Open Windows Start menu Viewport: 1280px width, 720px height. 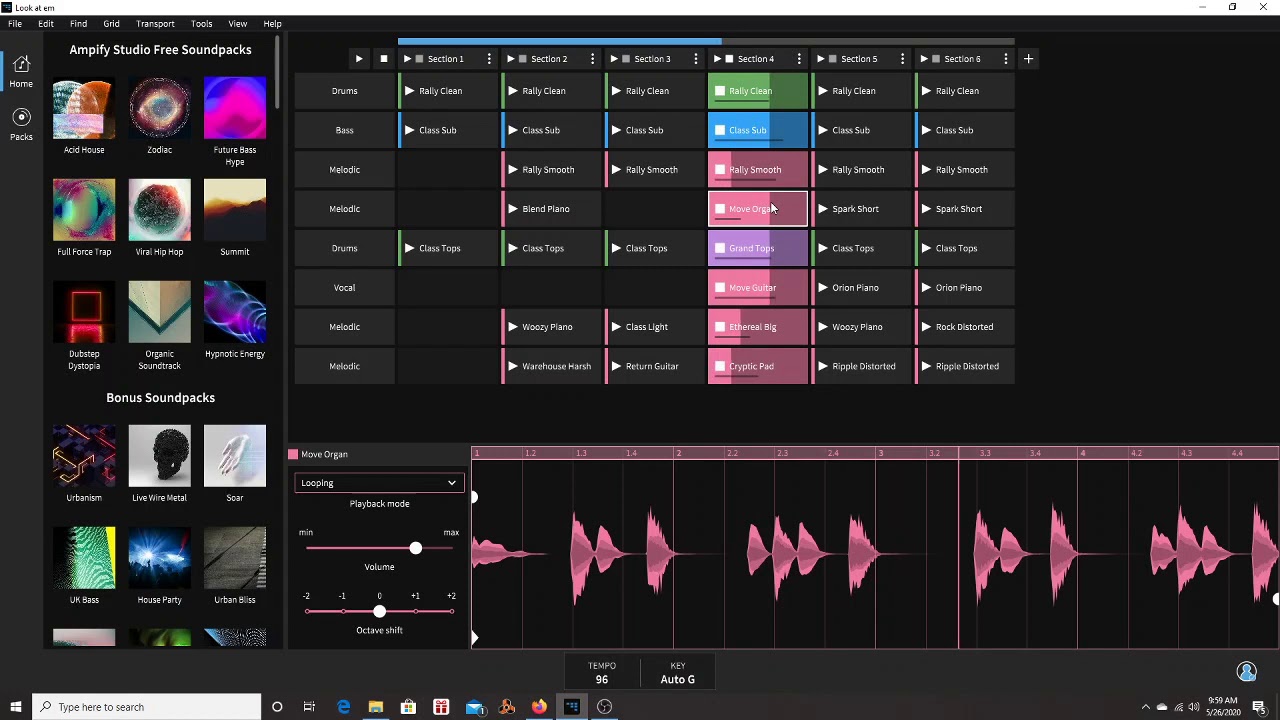coord(15,707)
